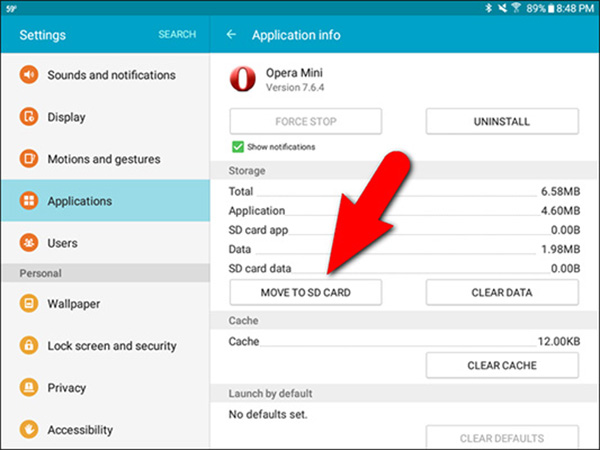Tap the 'Application info' title
This screenshot has height=450, width=600.
296,35
